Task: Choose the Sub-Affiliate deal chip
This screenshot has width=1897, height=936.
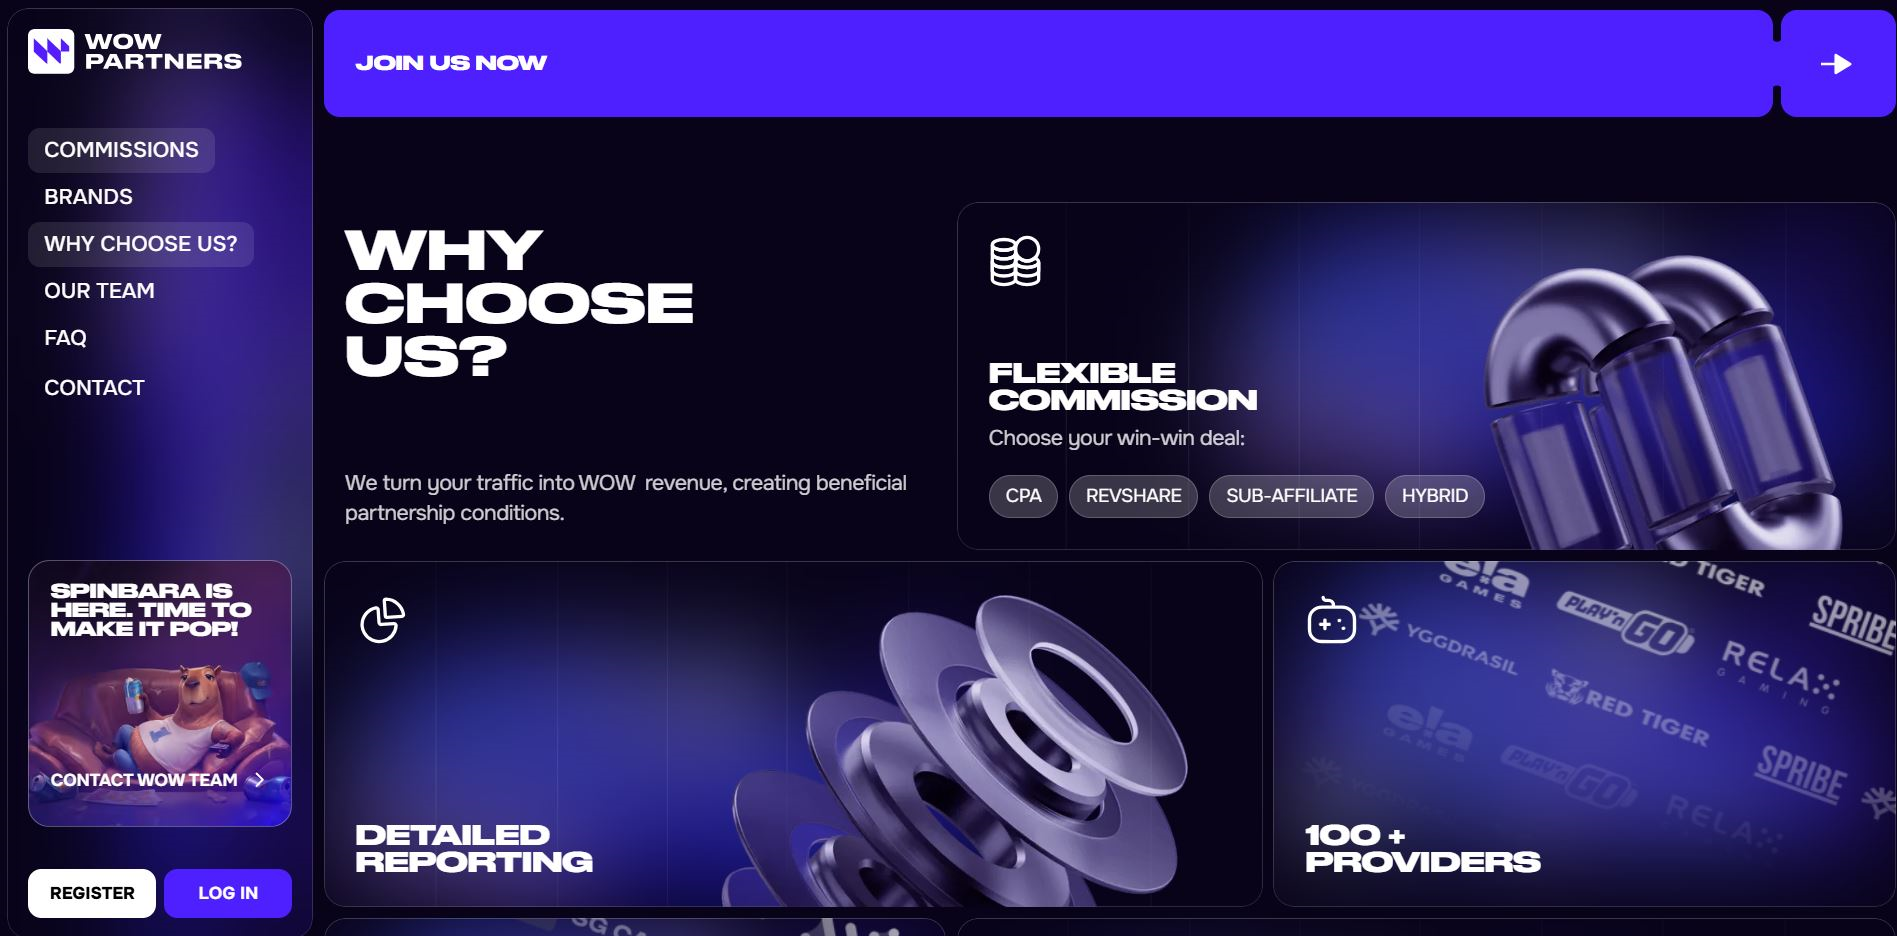Action: pyautogui.click(x=1291, y=496)
